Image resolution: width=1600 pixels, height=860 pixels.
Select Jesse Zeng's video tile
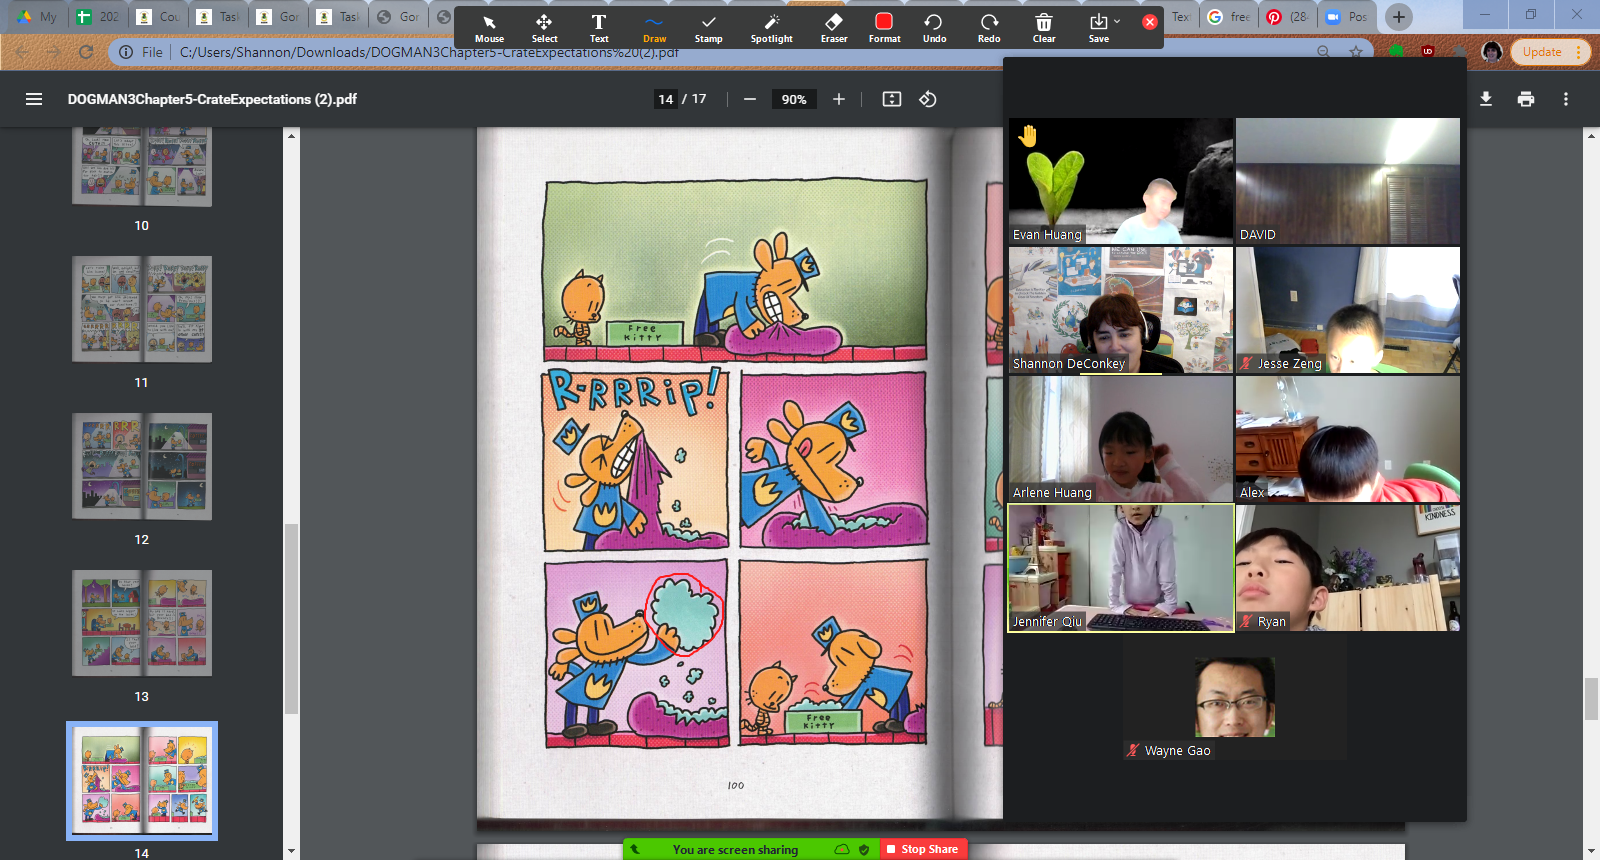[1348, 310]
